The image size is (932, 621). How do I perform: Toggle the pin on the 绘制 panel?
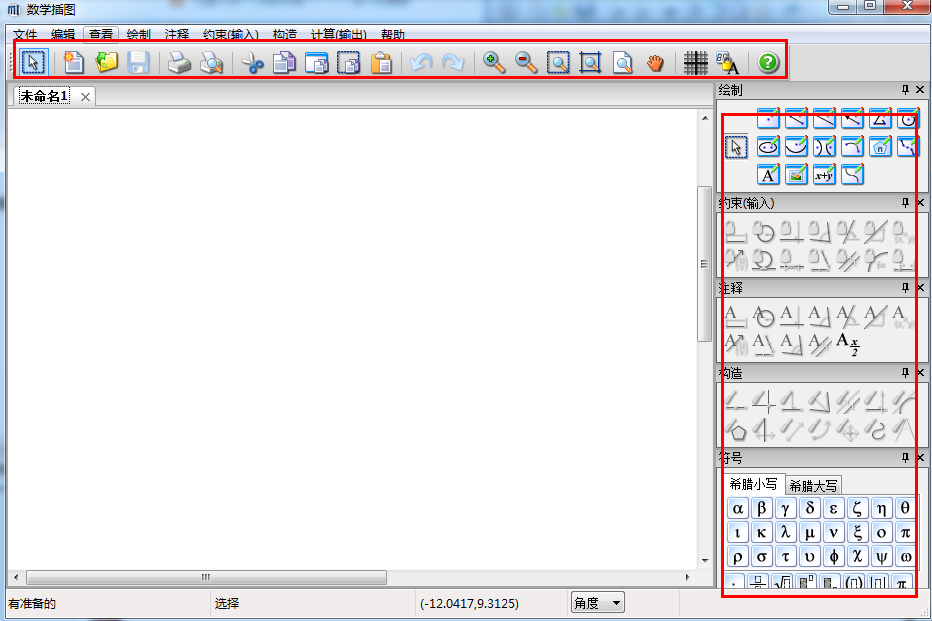(x=905, y=90)
